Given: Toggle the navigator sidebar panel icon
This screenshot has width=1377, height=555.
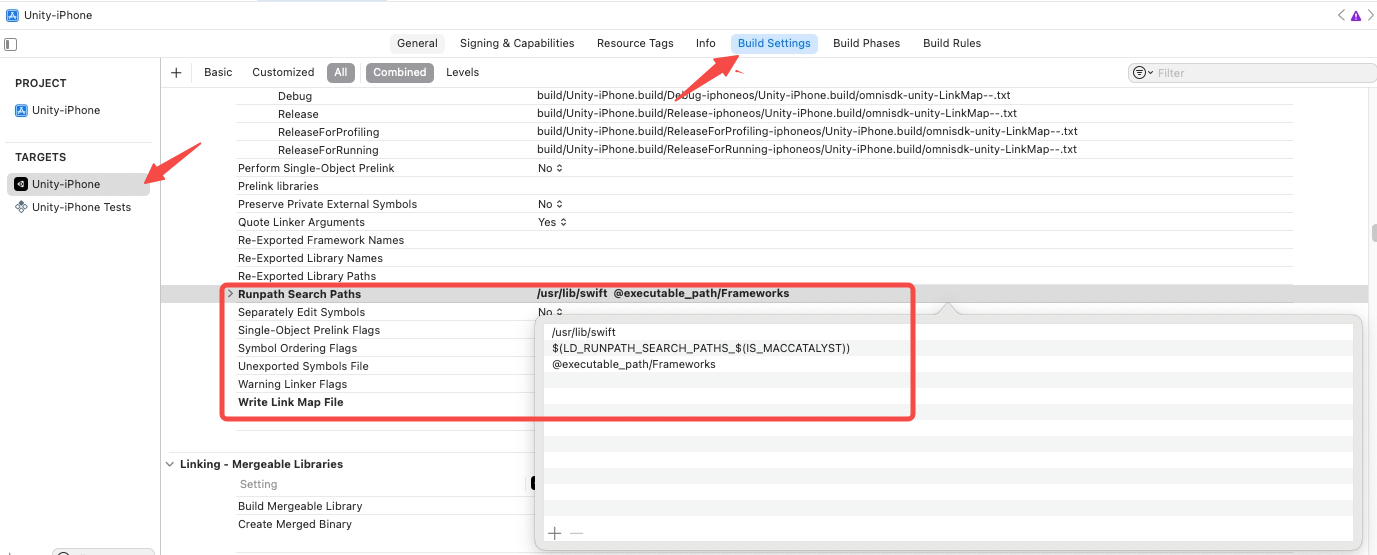Looking at the screenshot, I should 10,44.
